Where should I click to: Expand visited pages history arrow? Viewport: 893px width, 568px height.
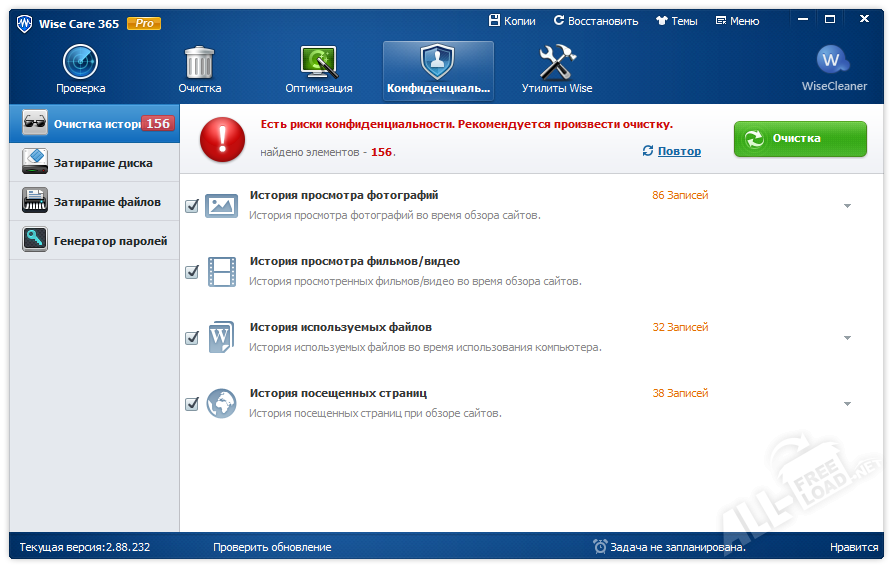pos(847,404)
